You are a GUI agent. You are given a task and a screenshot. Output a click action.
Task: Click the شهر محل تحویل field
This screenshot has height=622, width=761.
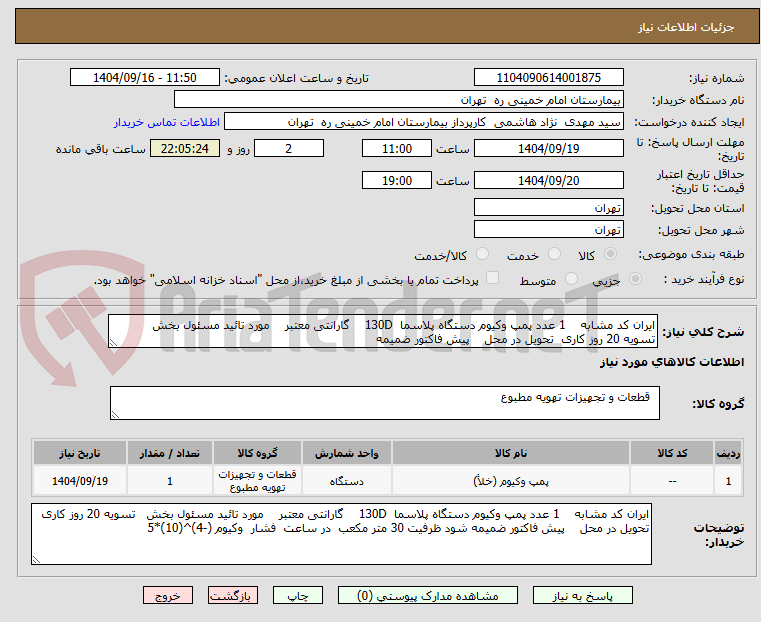pos(548,230)
